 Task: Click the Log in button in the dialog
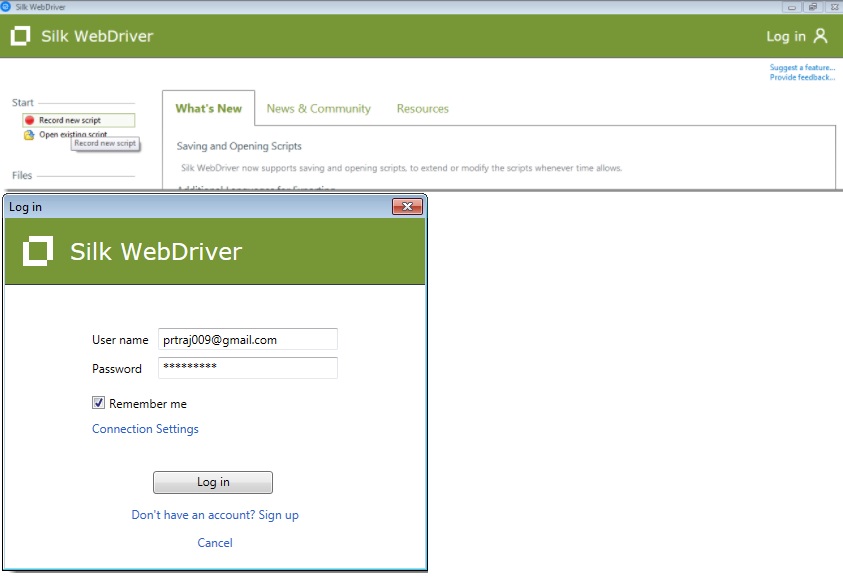(213, 482)
